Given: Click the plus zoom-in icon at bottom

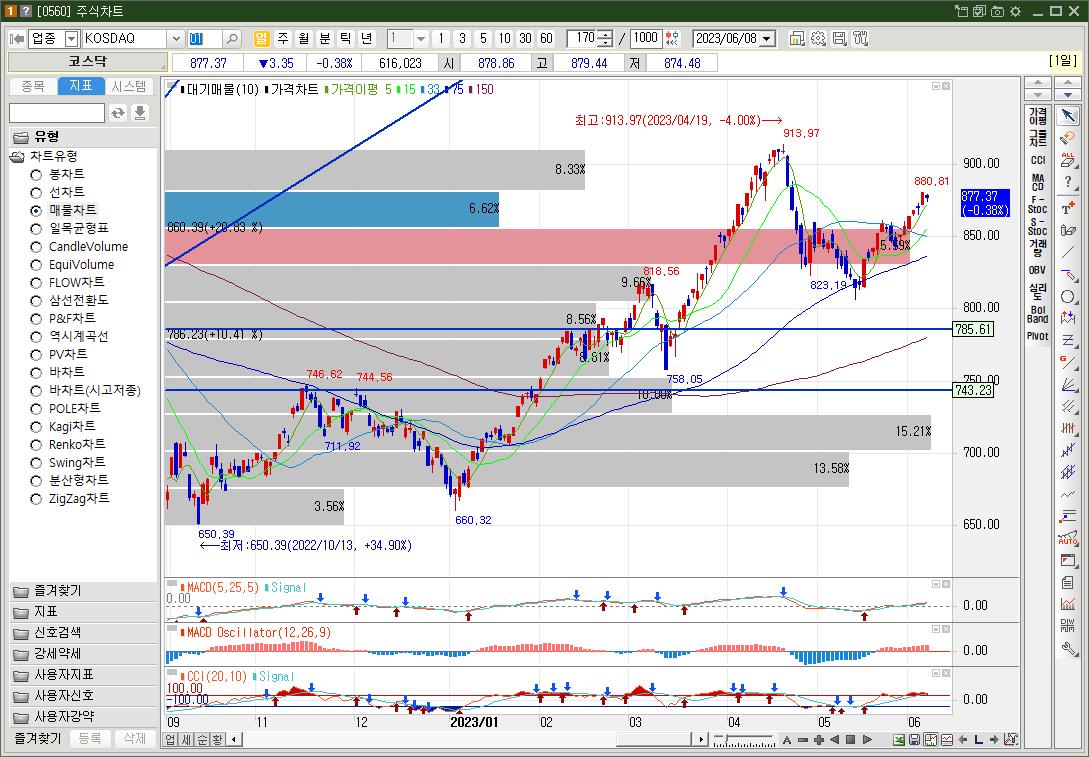Looking at the screenshot, I should coord(820,740).
